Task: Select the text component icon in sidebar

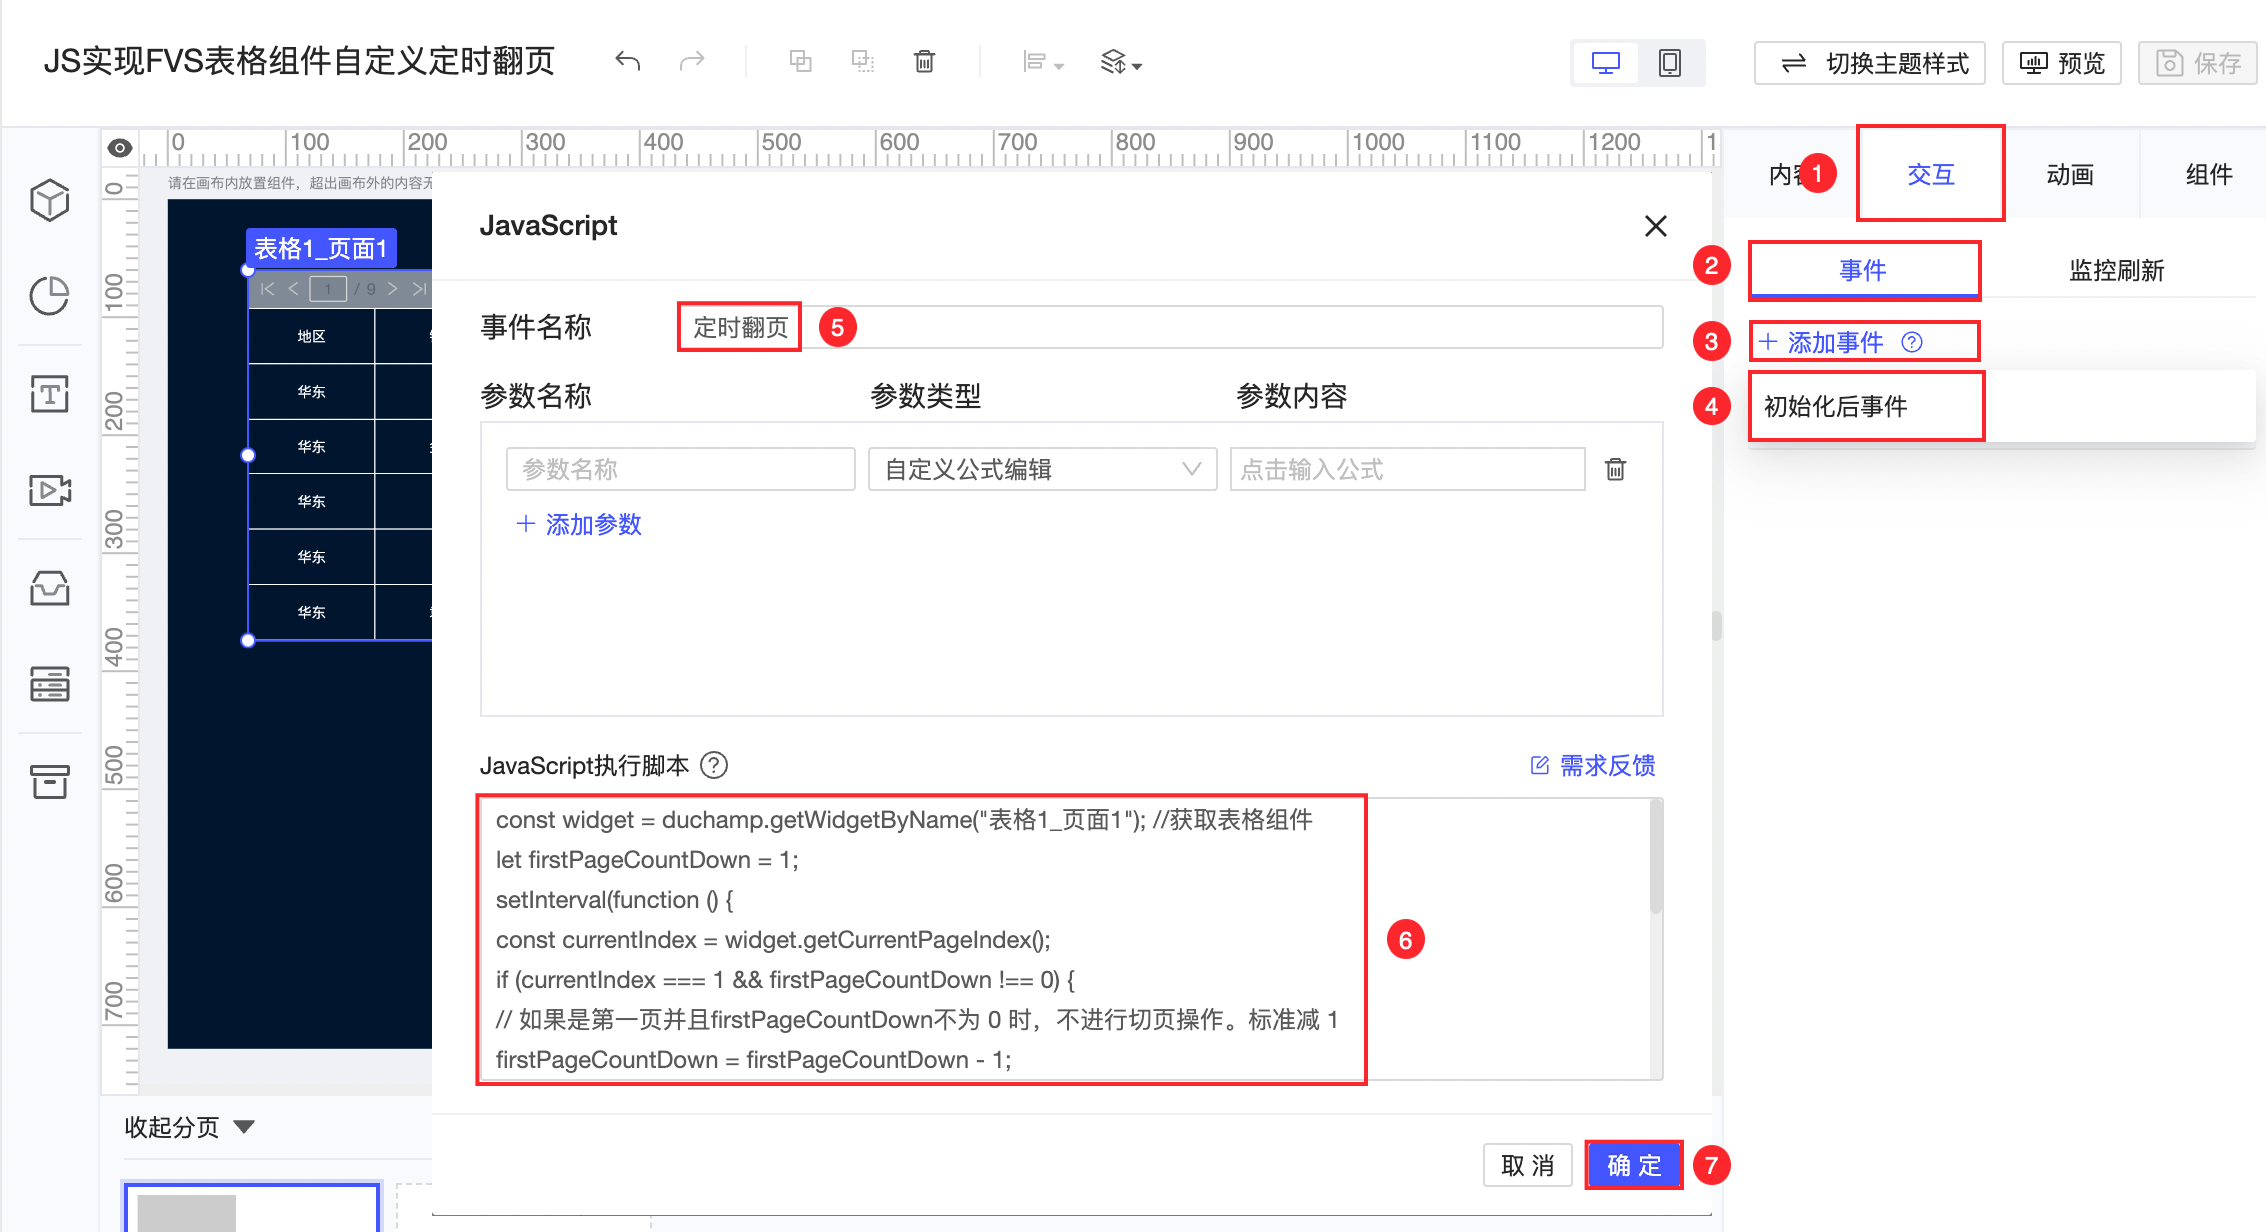Action: pos(49,394)
